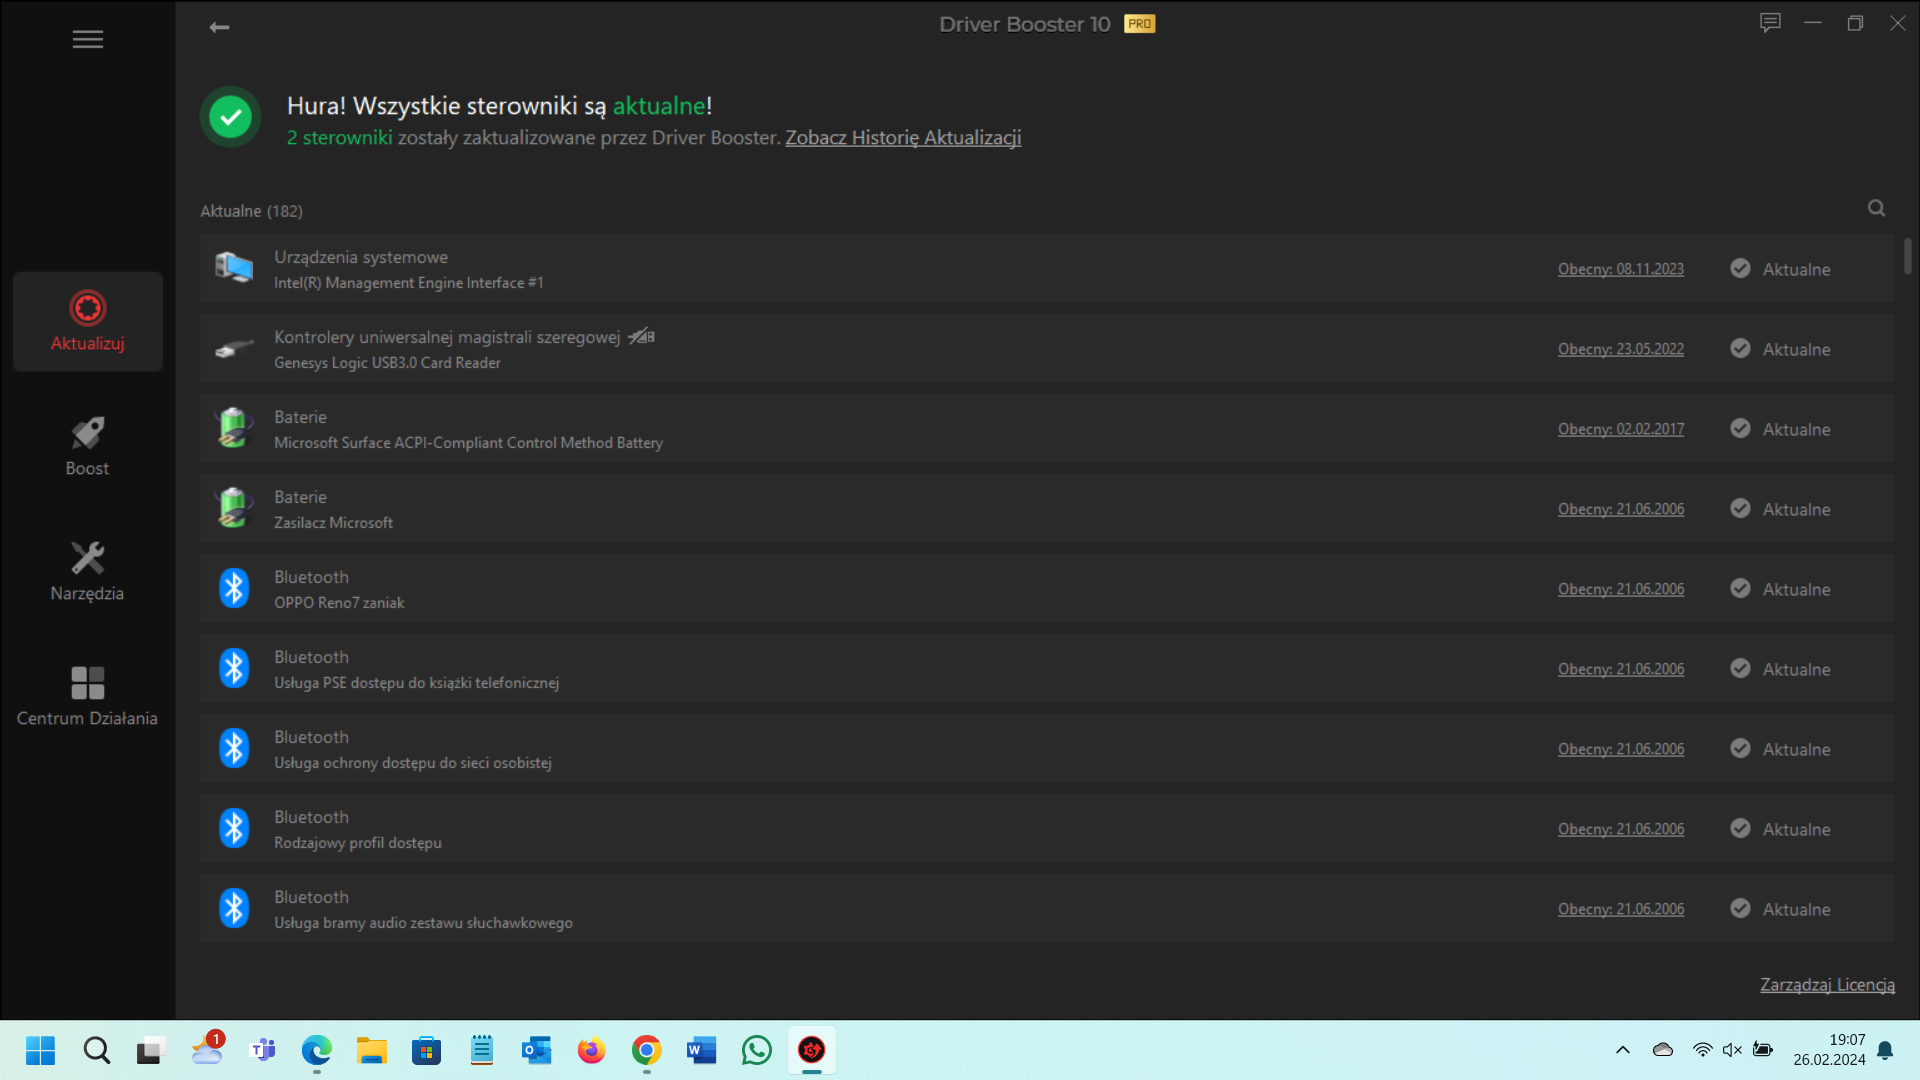Click the search magnifier above driver list
Viewport: 1920px width, 1080px height.
click(1876, 208)
